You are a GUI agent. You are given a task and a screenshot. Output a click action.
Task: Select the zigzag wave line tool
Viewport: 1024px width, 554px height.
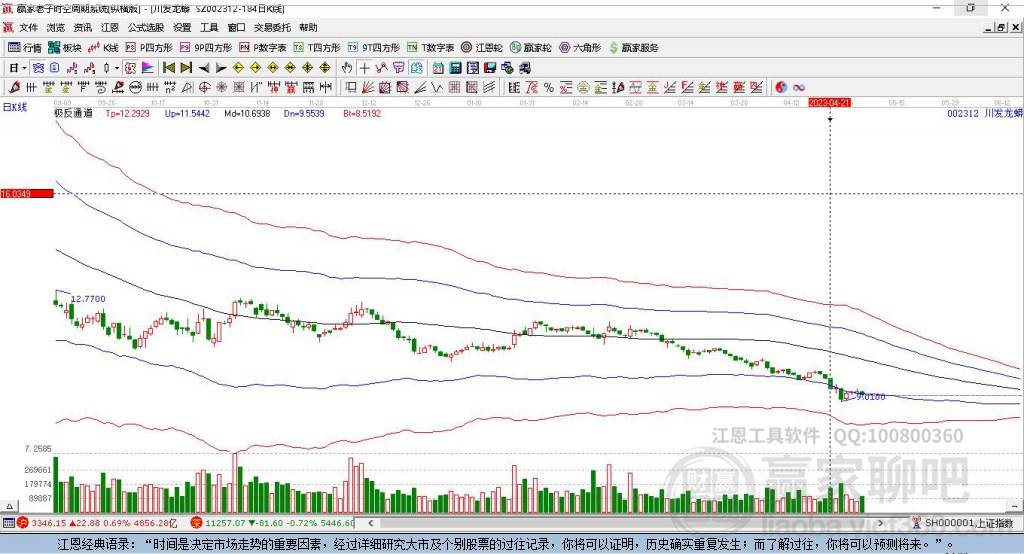(436, 87)
